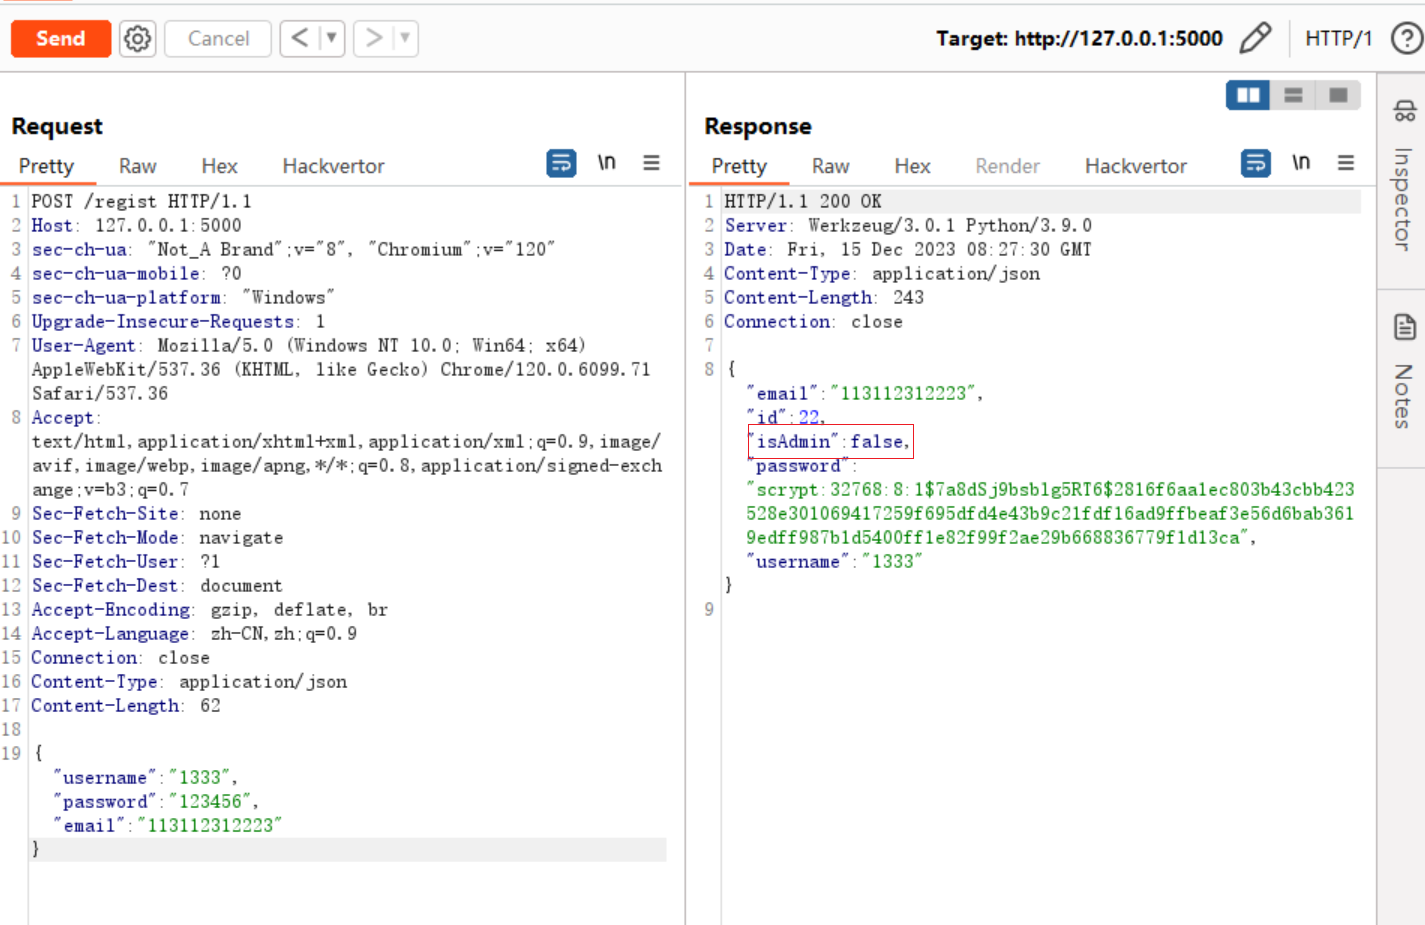
Task: Open Response panel hamburger menu
Action: point(1346,162)
